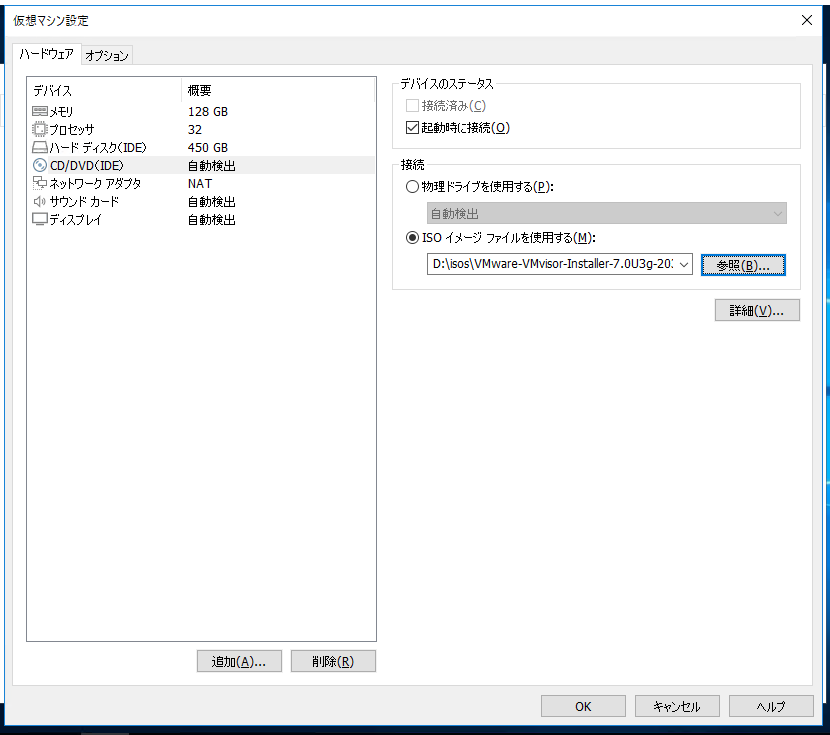Viewport: 830px width, 735px height.
Task: Select the CD/DVD(IDE) device row
Action: (x=202, y=165)
